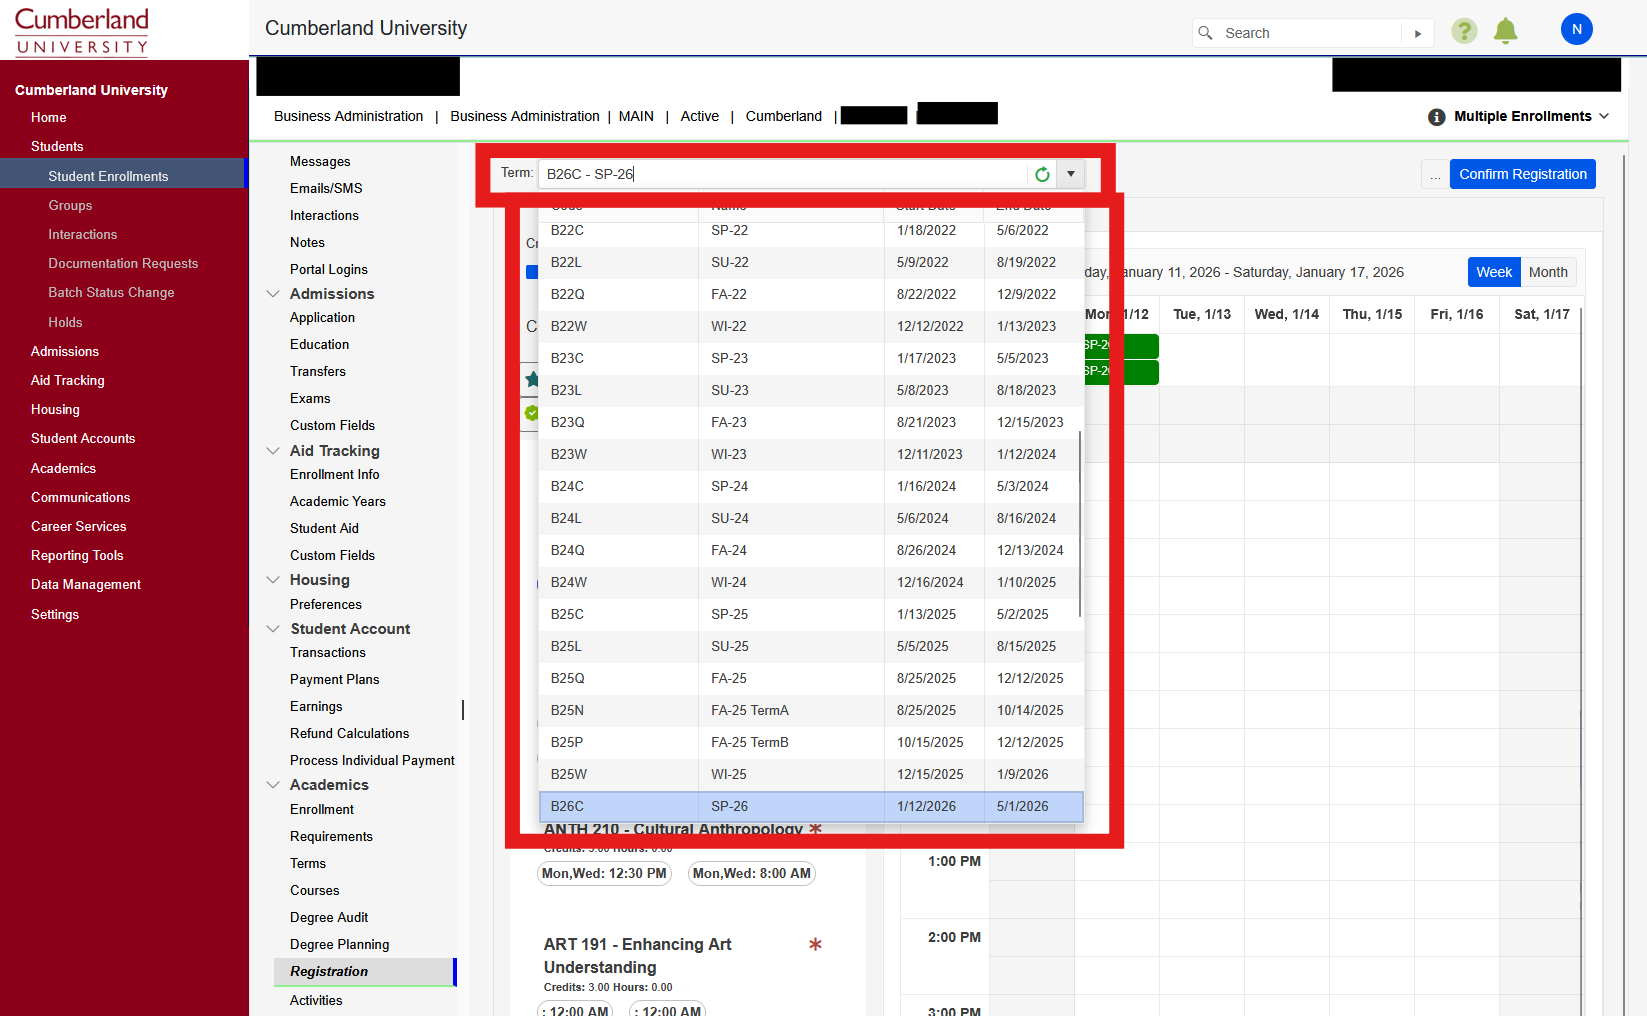
Task: Click the Multiple Enrollments info icon
Action: [x=1437, y=117]
